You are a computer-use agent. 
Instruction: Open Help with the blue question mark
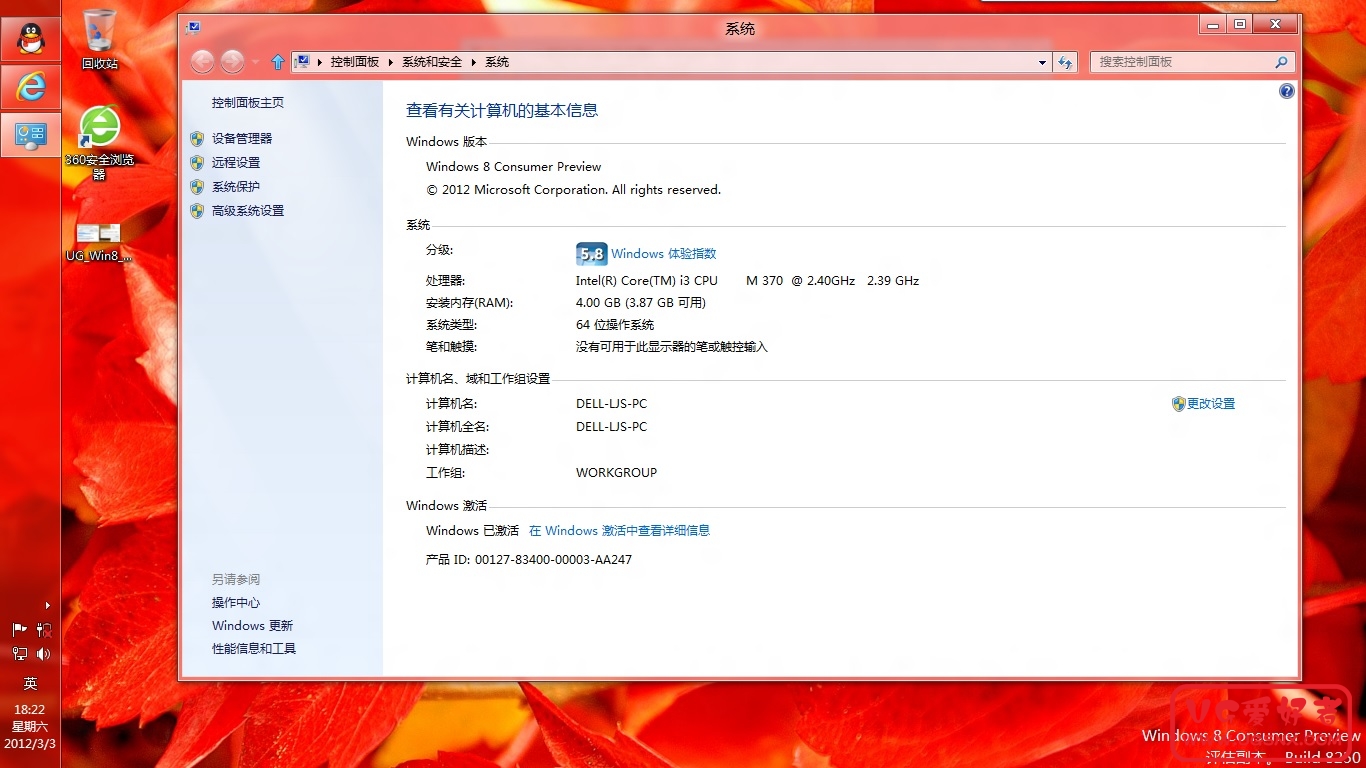click(x=1287, y=91)
